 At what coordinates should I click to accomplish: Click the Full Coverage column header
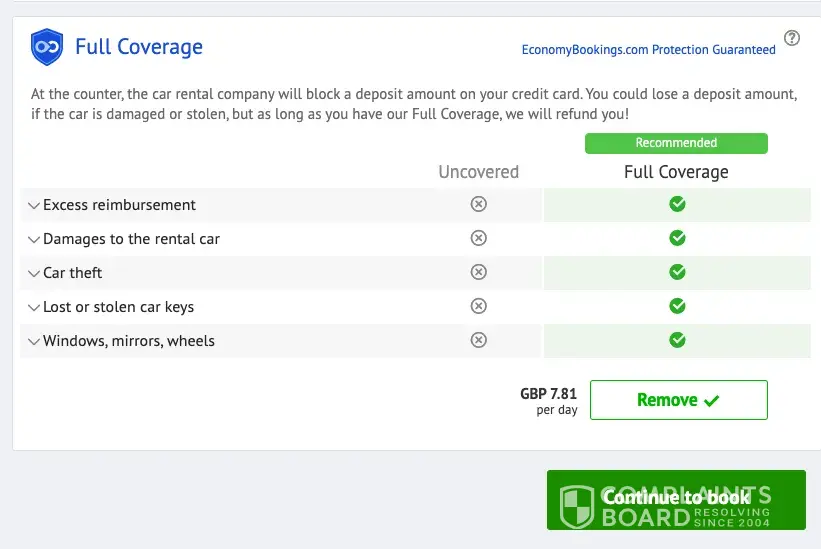pyautogui.click(x=676, y=172)
